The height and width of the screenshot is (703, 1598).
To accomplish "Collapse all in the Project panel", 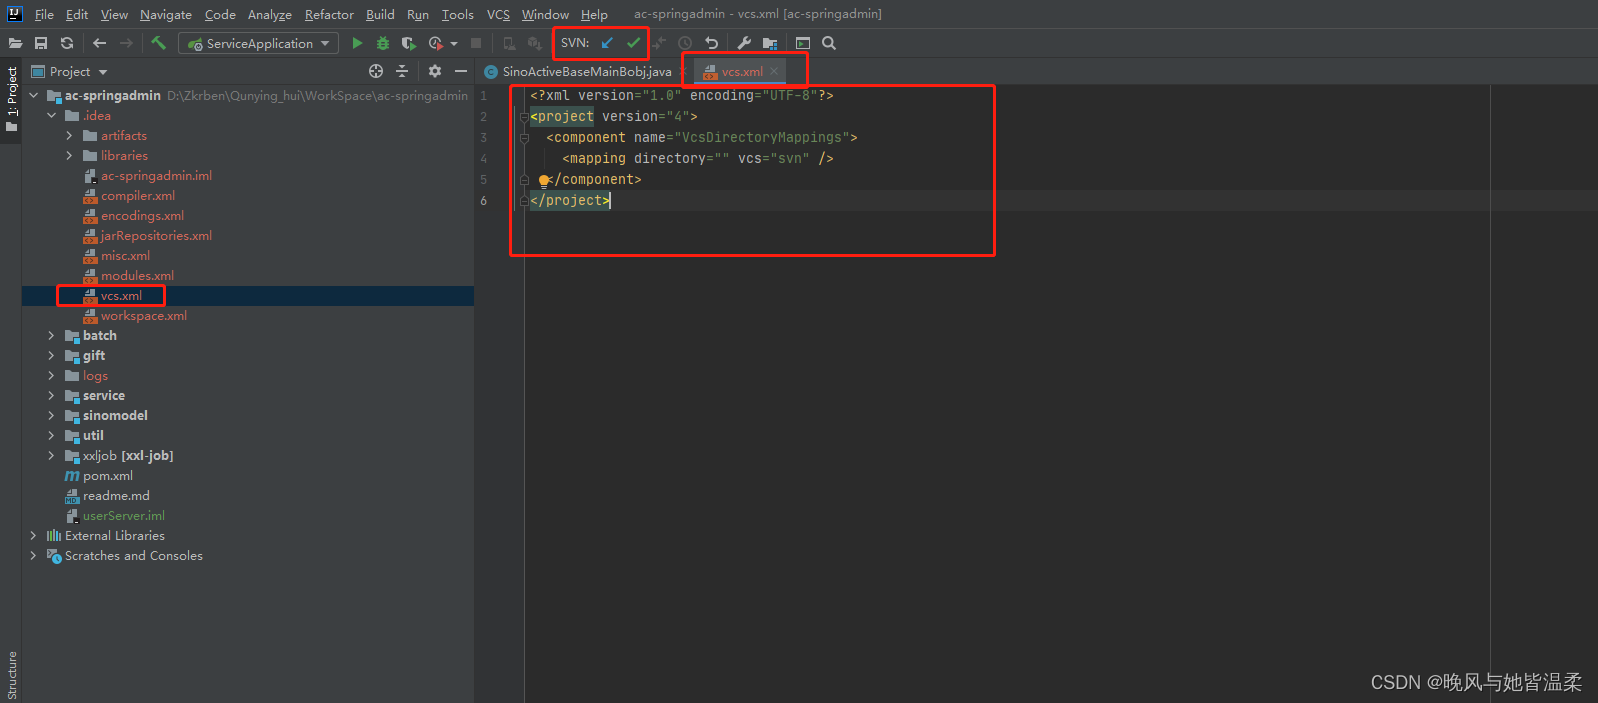I will 402,71.
